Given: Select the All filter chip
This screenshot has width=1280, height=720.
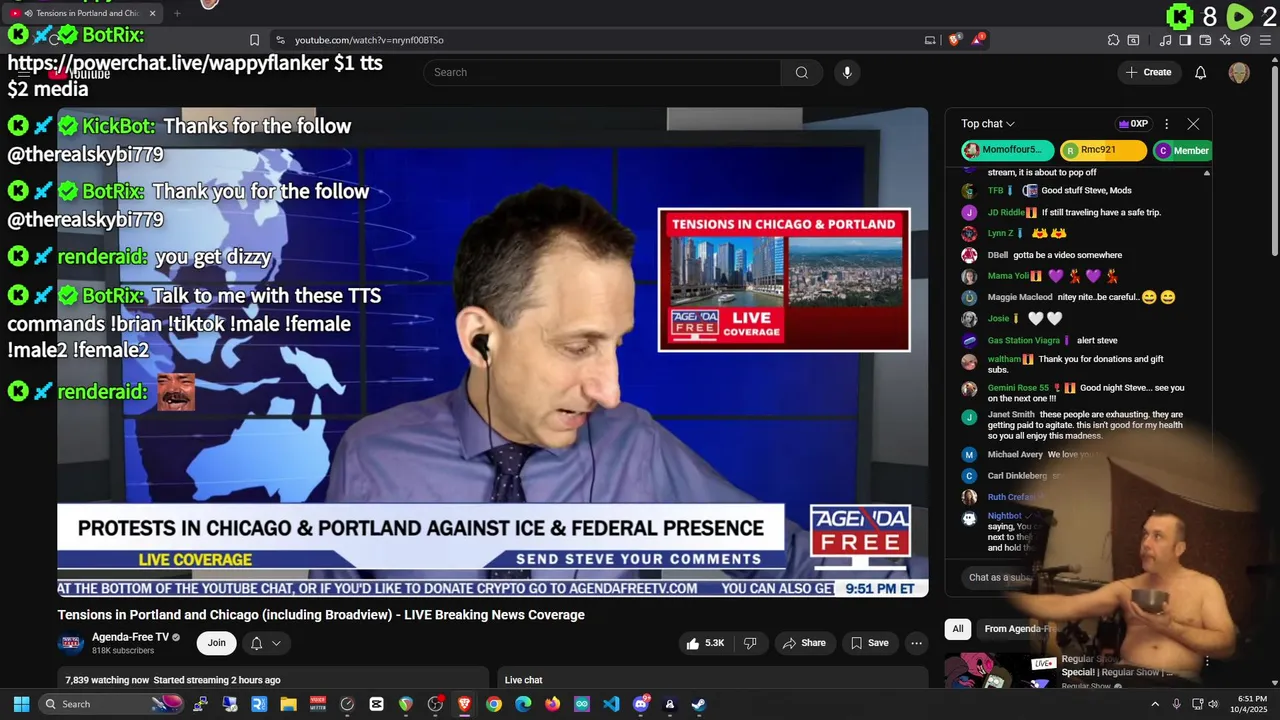Looking at the screenshot, I should (957, 628).
